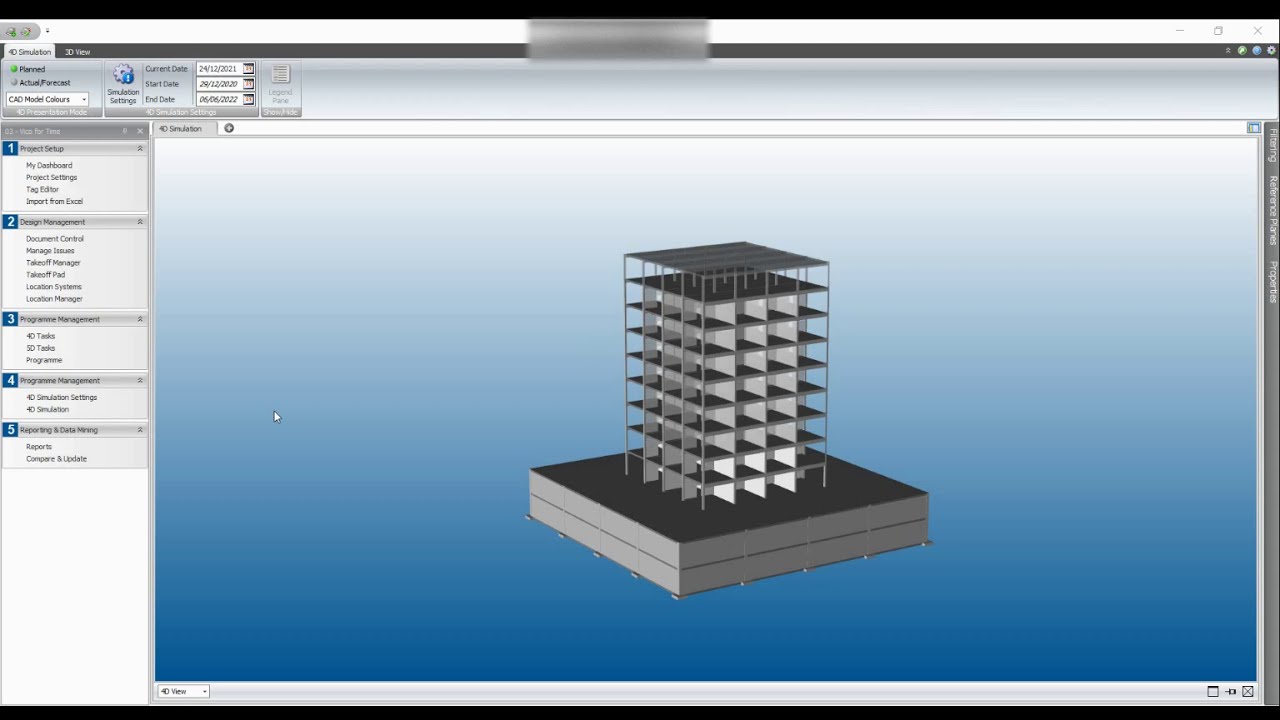
Task: Open calendar picker for Current Date
Action: [x=249, y=69]
